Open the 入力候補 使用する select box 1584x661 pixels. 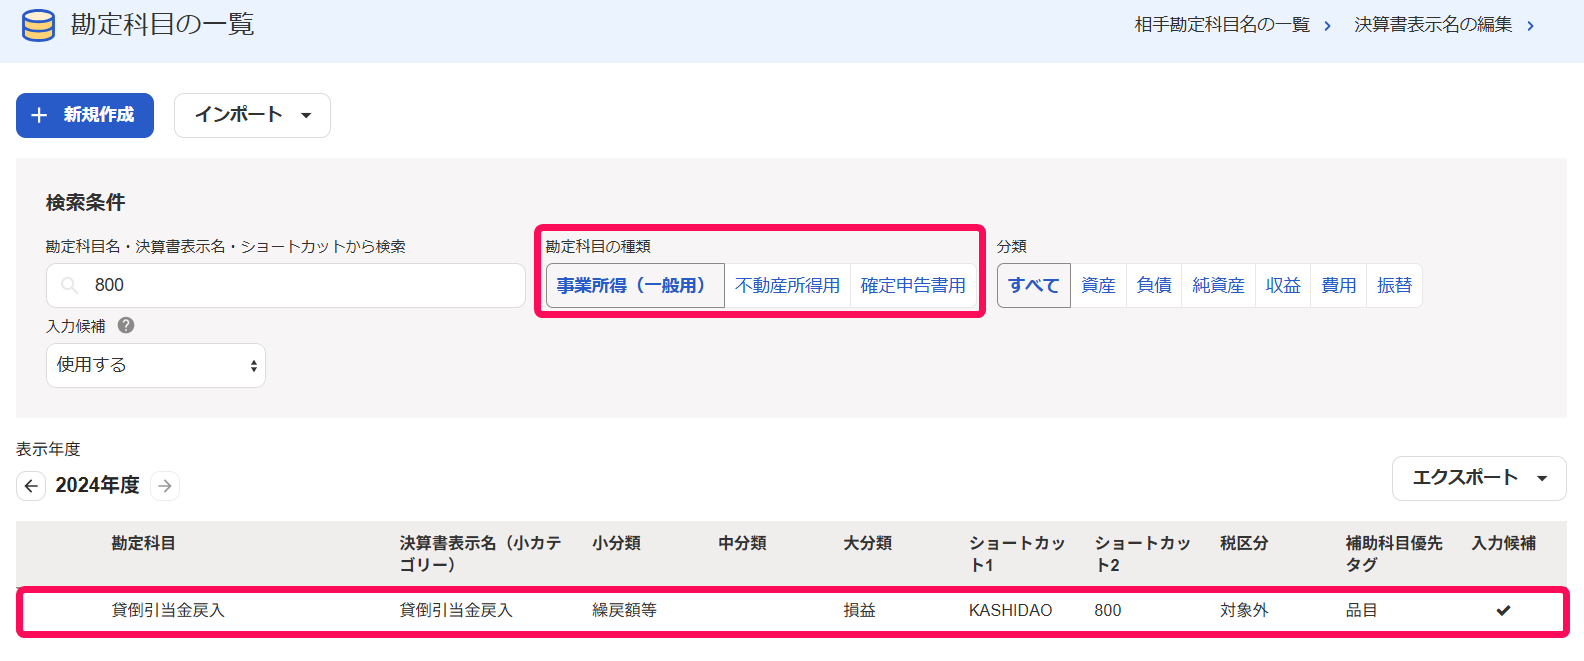click(156, 366)
